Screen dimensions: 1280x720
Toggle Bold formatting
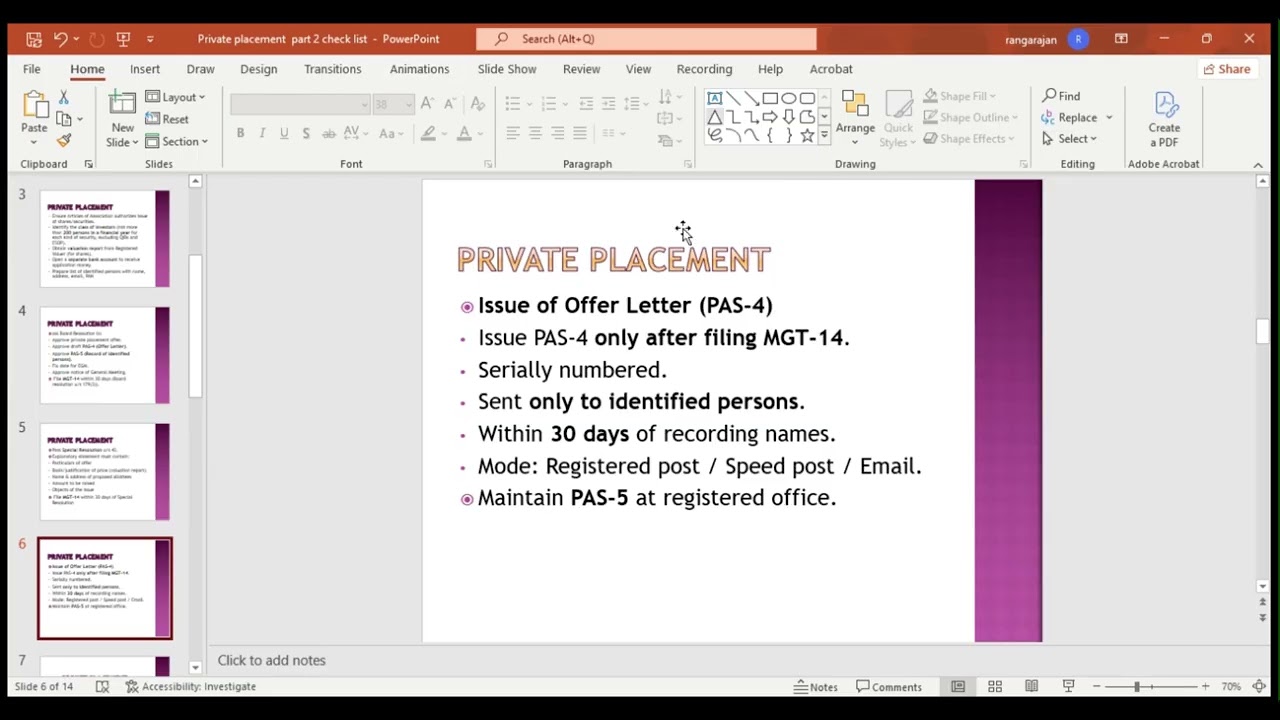(240, 133)
